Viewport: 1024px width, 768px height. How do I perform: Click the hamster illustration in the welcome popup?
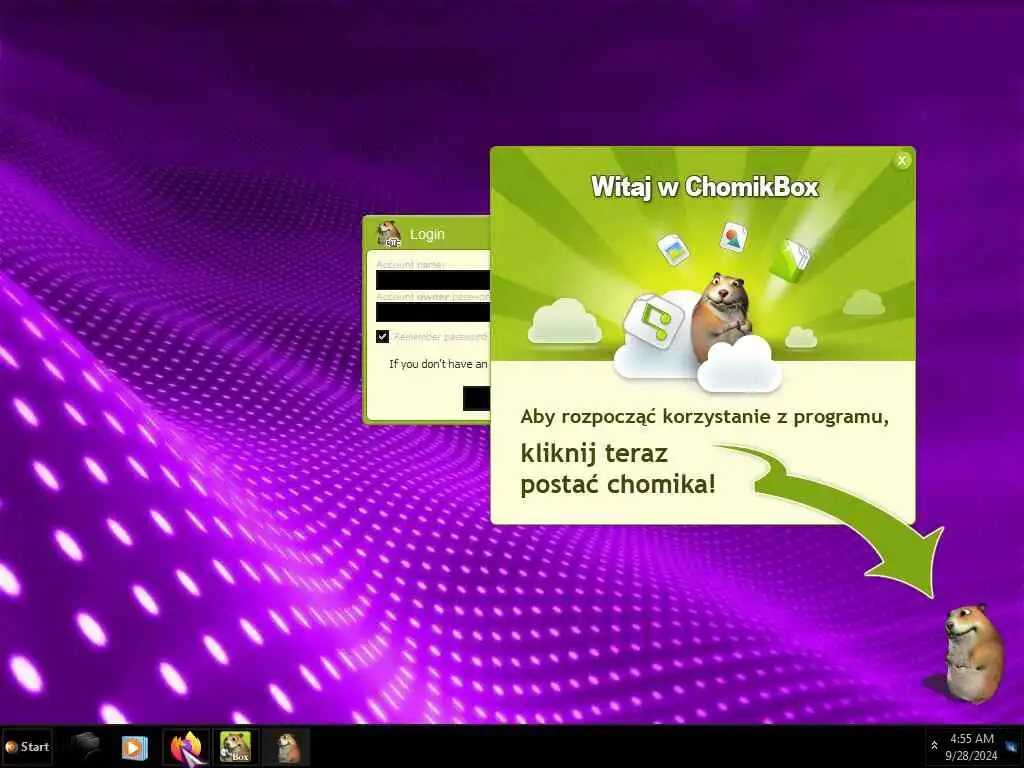722,317
